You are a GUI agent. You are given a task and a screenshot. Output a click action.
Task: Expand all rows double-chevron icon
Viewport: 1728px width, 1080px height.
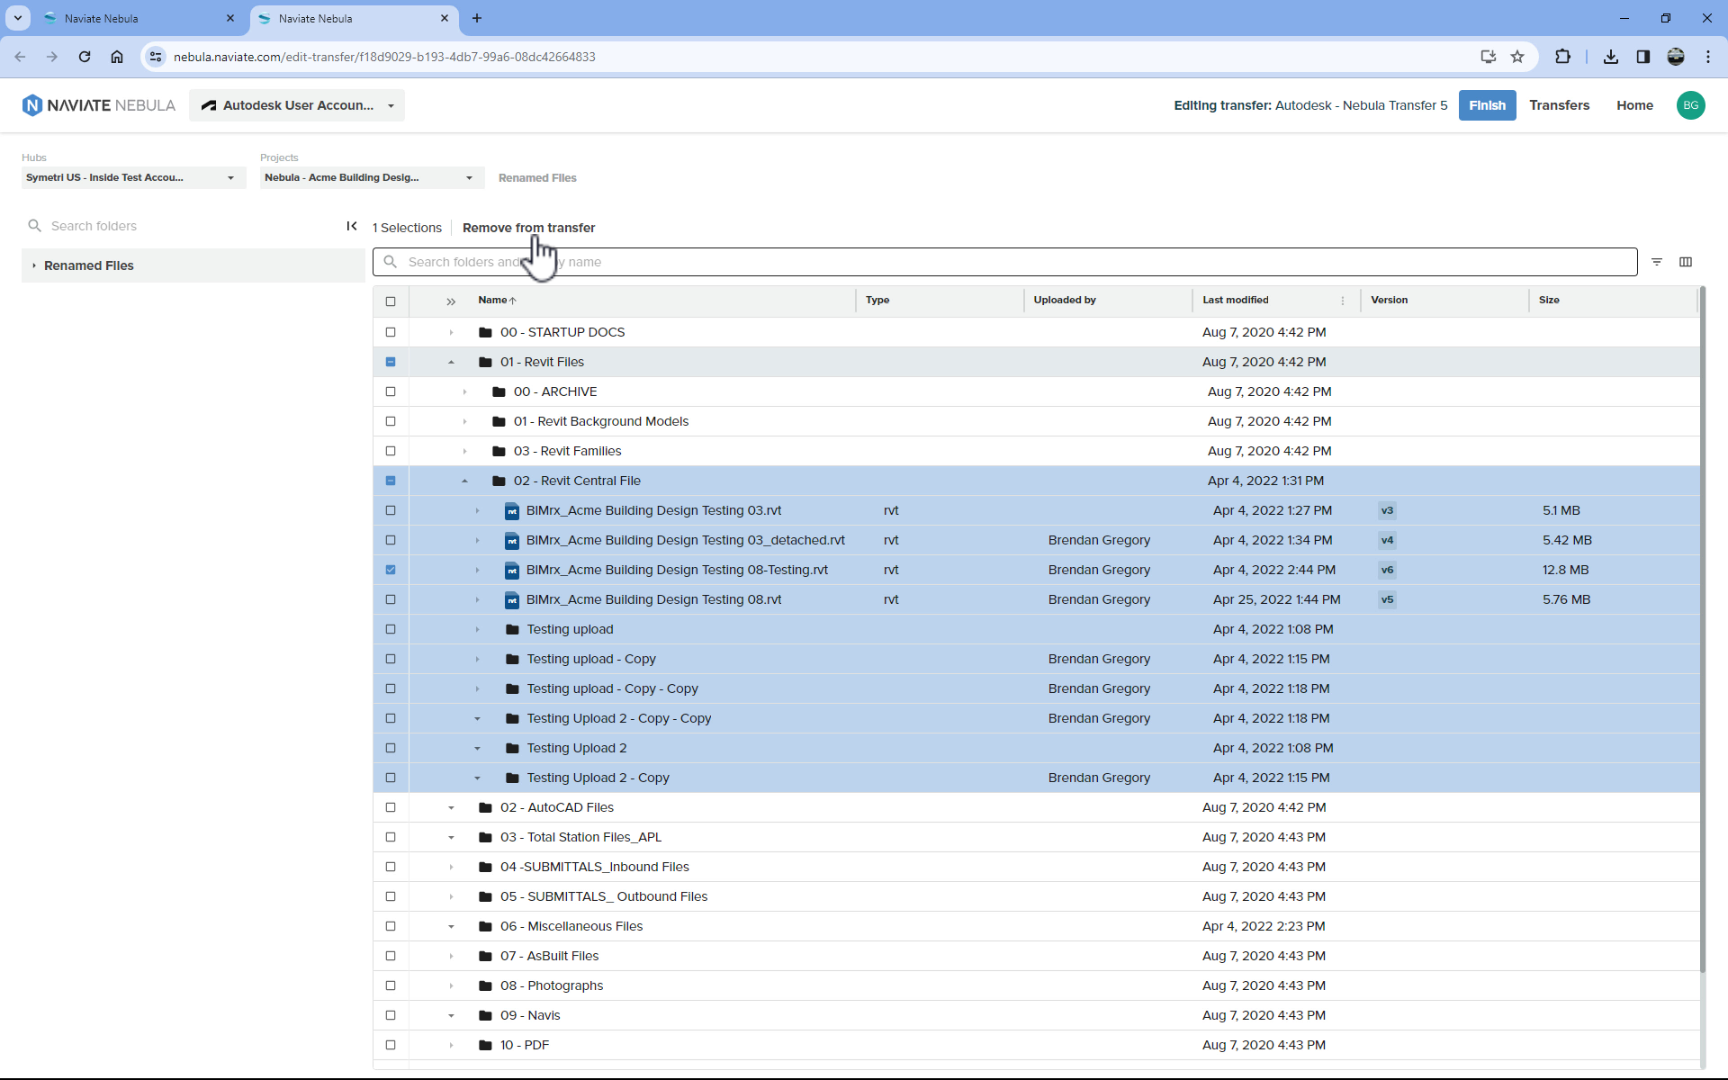(451, 301)
